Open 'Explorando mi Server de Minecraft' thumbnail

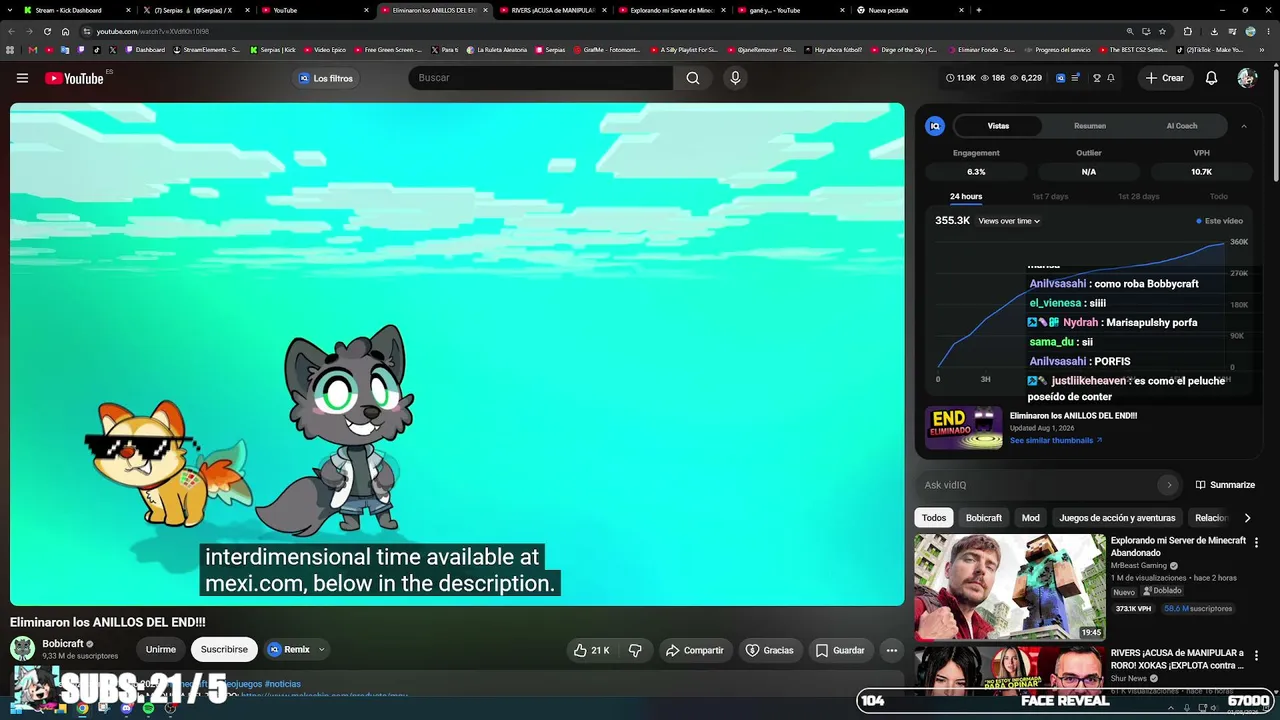click(x=1010, y=588)
